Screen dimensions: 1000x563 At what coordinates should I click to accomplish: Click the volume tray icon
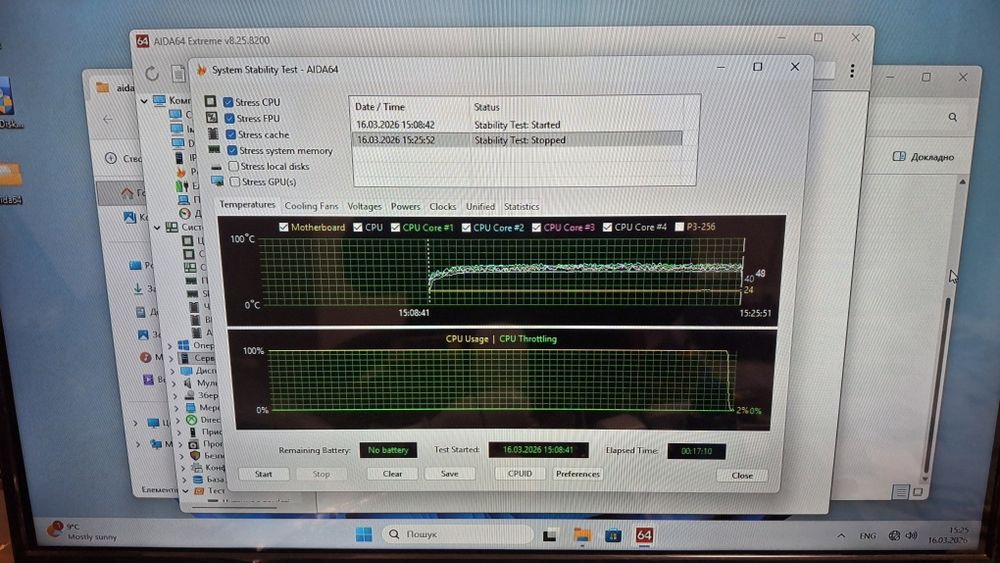click(911, 536)
